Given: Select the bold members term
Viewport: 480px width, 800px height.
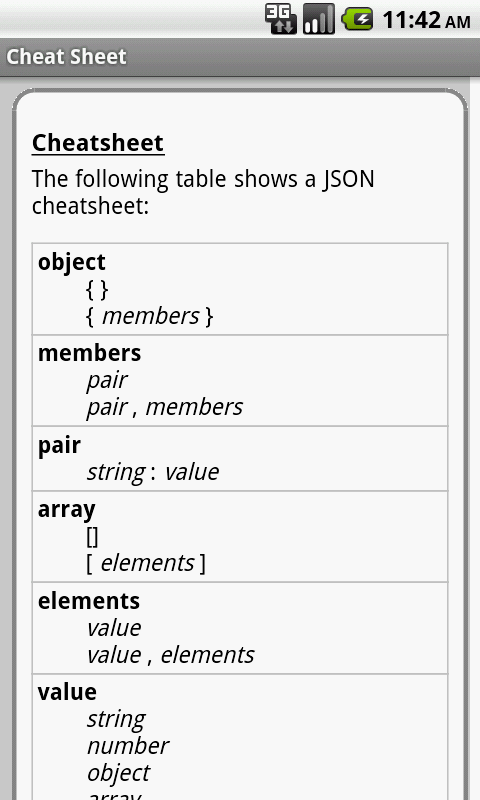Looking at the screenshot, I should 89,353.
